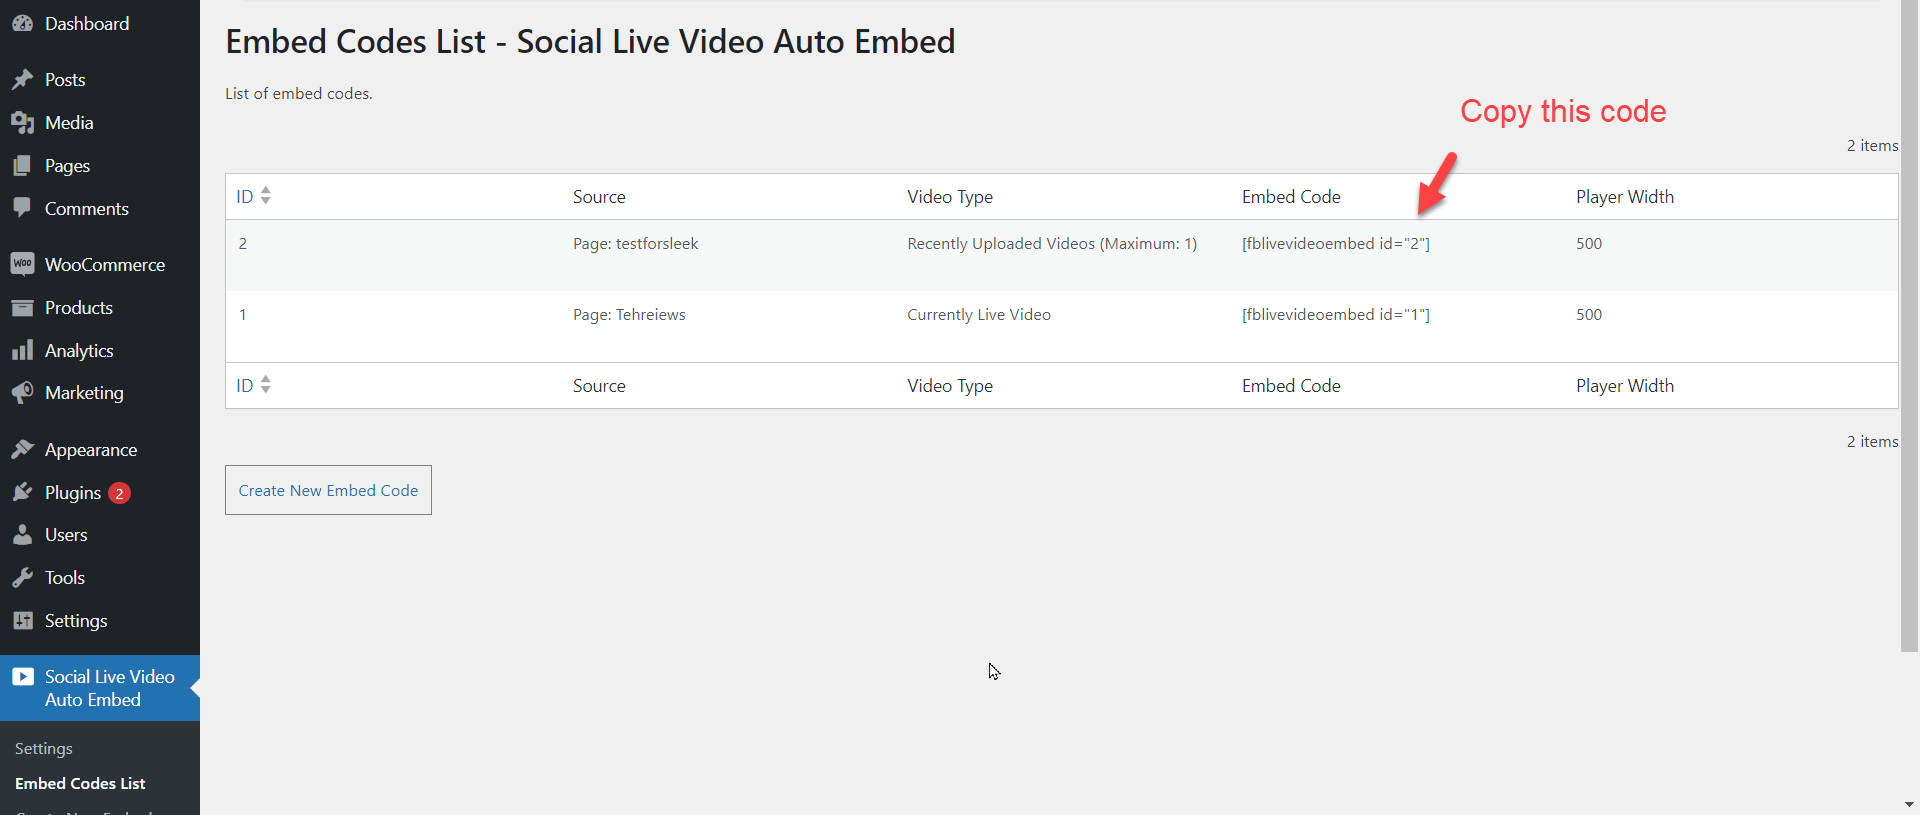This screenshot has height=815, width=1920.
Task: Click the Analytics bar chart icon
Action: pos(22,351)
